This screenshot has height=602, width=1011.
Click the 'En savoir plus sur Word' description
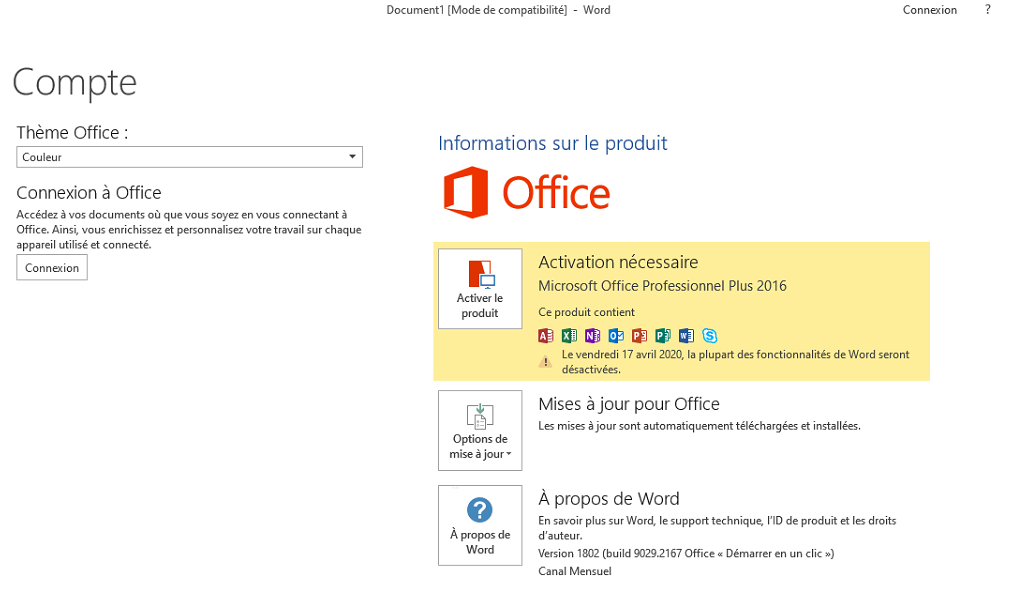tap(717, 528)
